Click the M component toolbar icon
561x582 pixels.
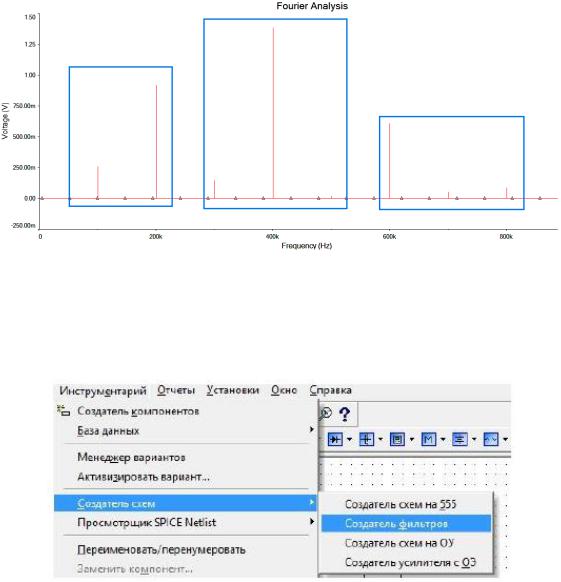pos(428,439)
